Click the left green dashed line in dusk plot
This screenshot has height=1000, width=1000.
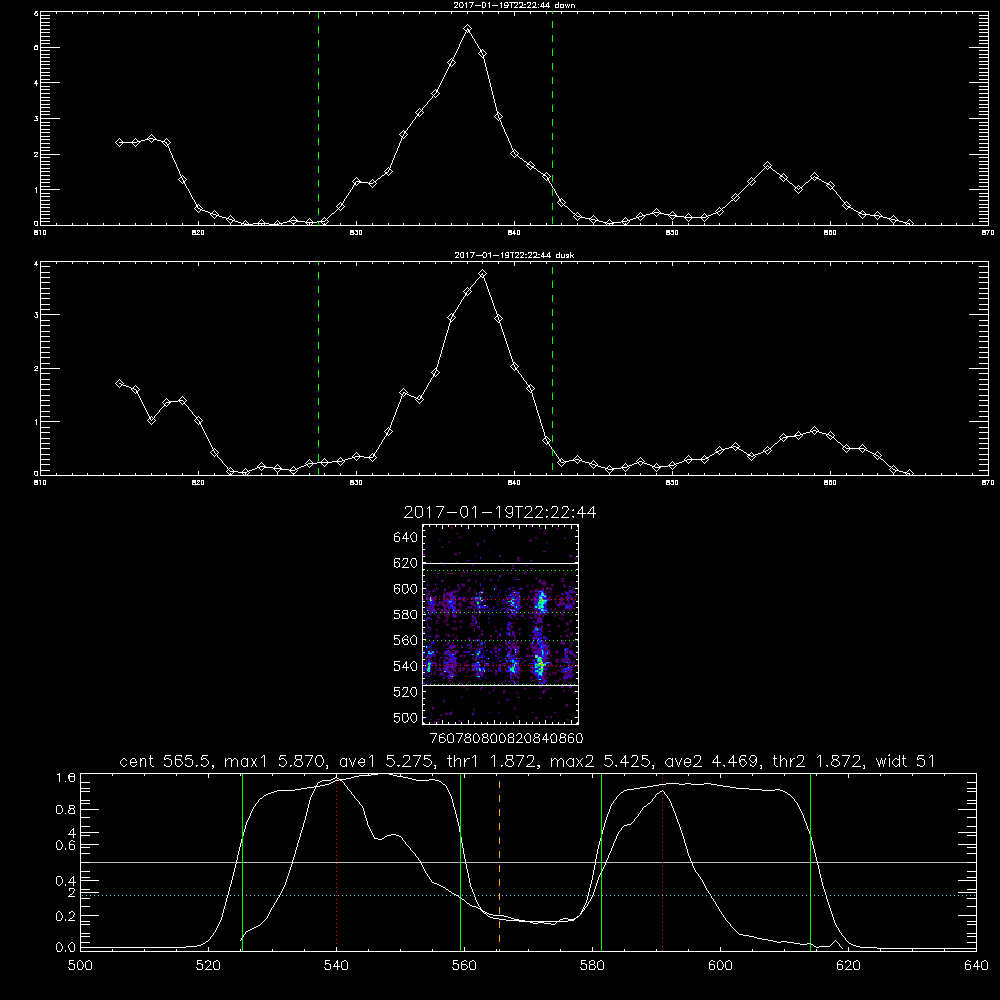pos(318,368)
